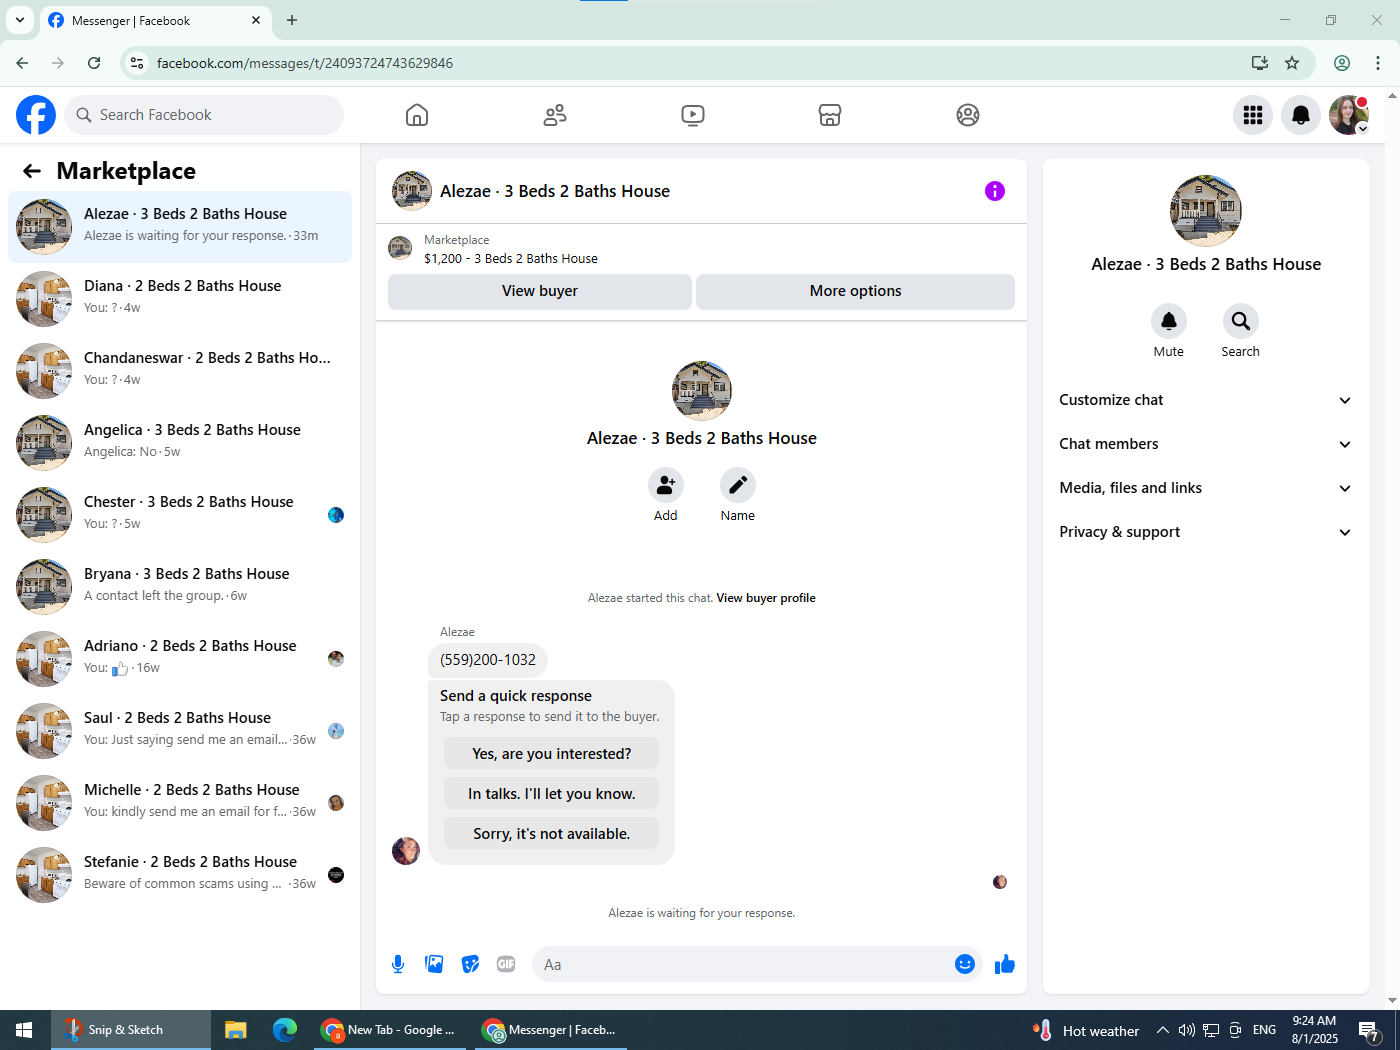Send "Yes, are you interested?" quick response
Viewport: 1400px width, 1050px height.
click(x=552, y=754)
